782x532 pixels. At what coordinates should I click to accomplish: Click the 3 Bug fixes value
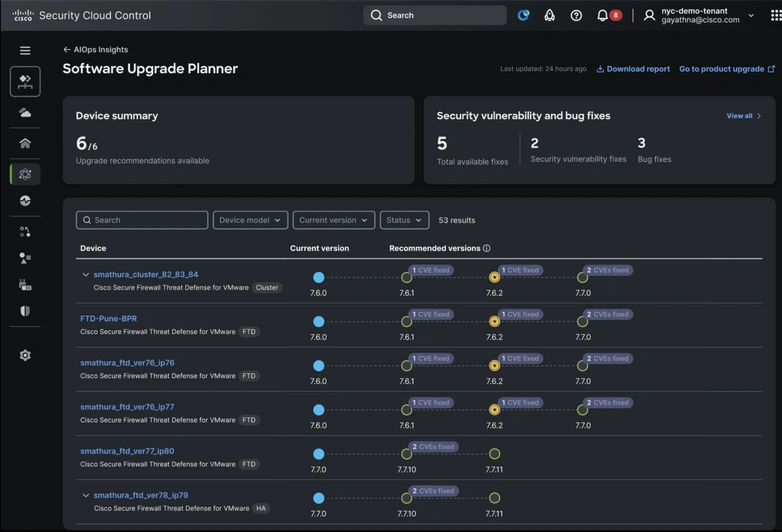click(x=641, y=144)
